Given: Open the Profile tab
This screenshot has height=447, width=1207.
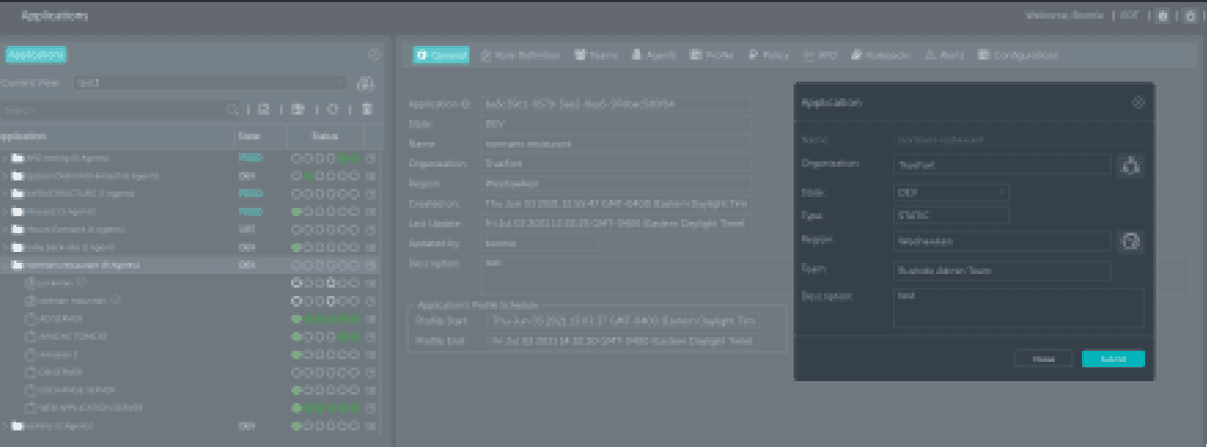Looking at the screenshot, I should [713, 56].
